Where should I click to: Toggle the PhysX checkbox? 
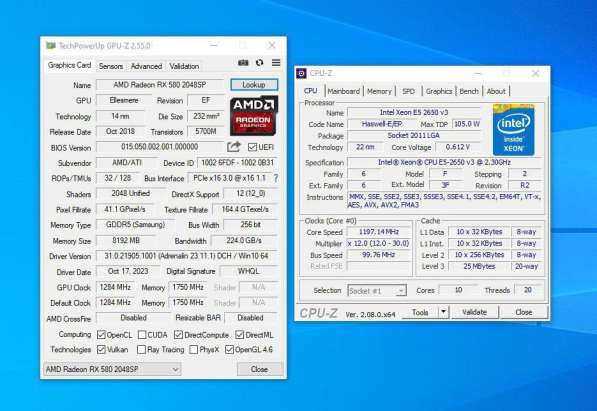[x=194, y=349]
